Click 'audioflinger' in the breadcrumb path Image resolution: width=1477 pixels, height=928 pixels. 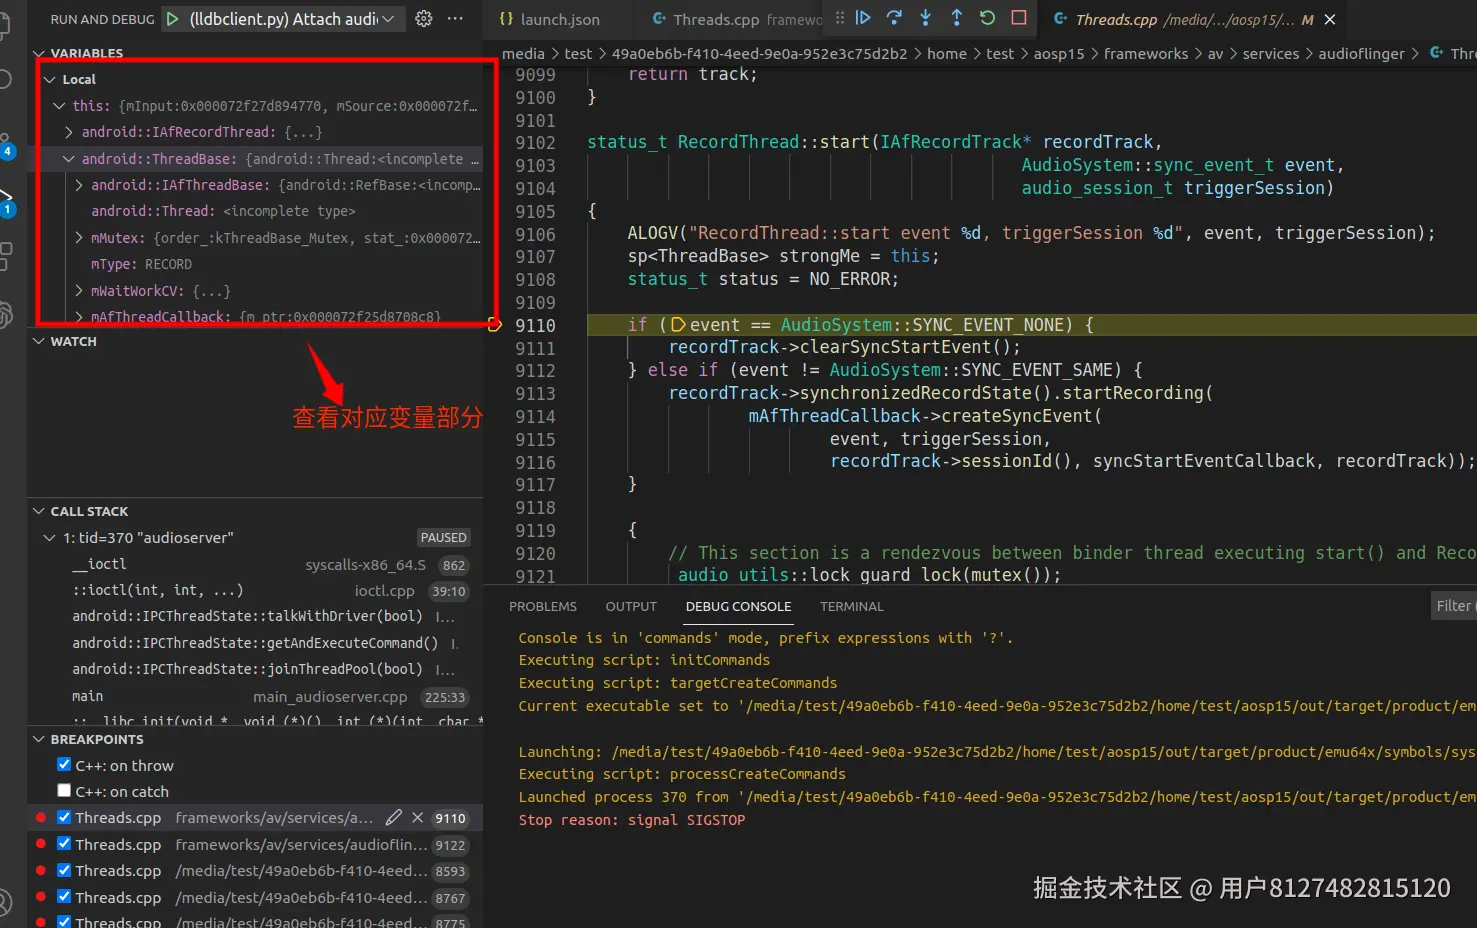1361,54
